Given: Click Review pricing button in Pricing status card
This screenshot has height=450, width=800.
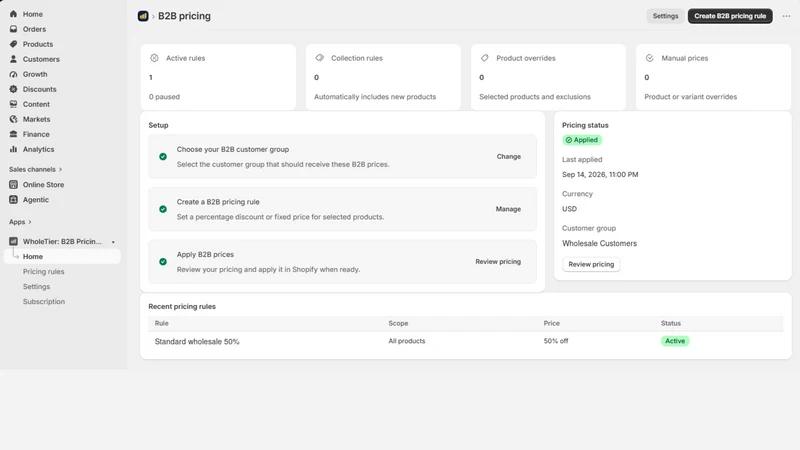Looking at the screenshot, I should click(x=591, y=264).
